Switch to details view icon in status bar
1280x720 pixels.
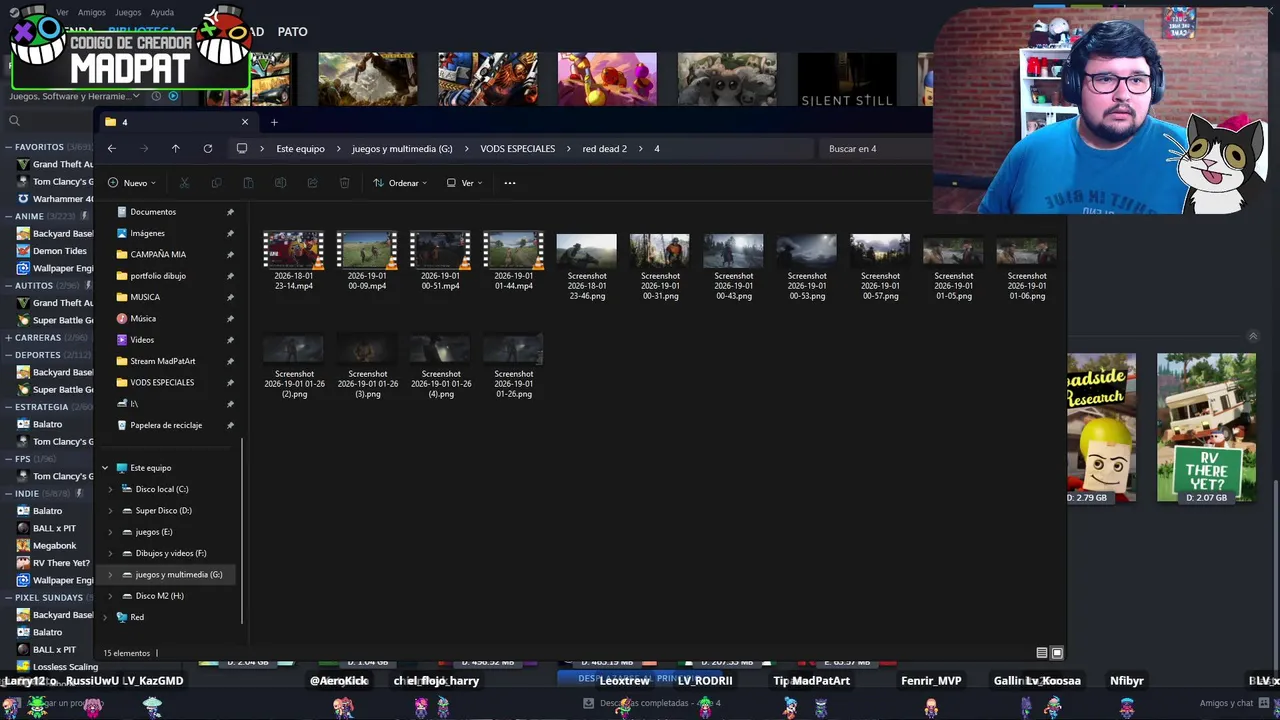(x=1041, y=653)
